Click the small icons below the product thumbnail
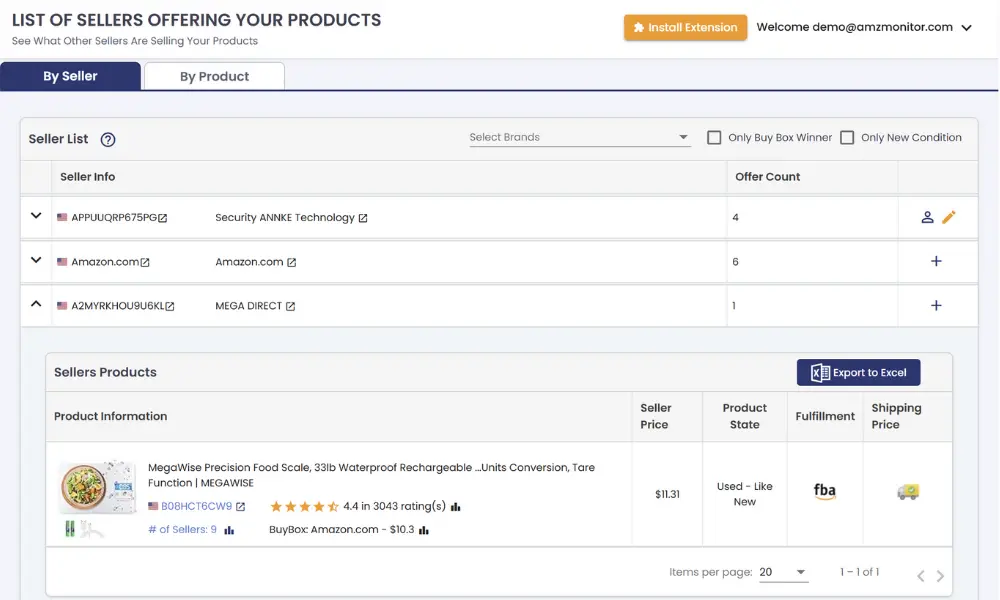This screenshot has height=600, width=1000. tap(84, 529)
